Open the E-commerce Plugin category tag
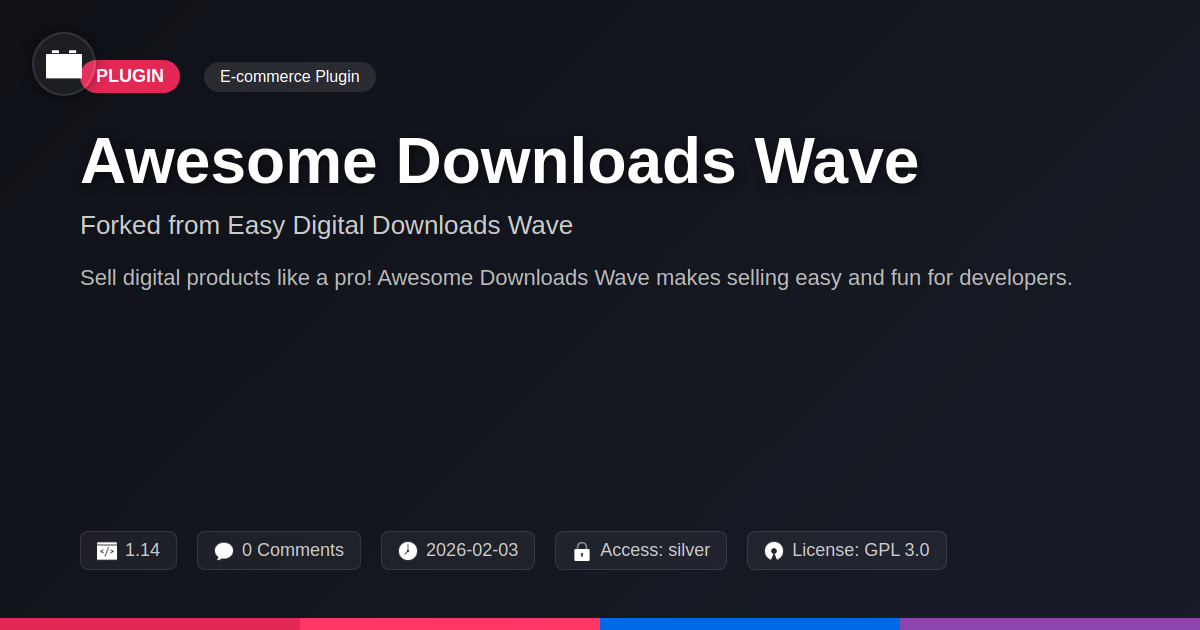 290,77
